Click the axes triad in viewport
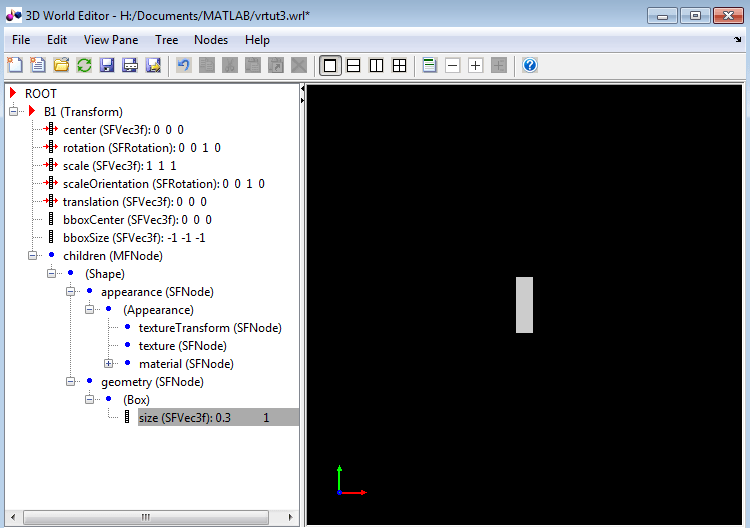The image size is (750, 528). point(352,481)
